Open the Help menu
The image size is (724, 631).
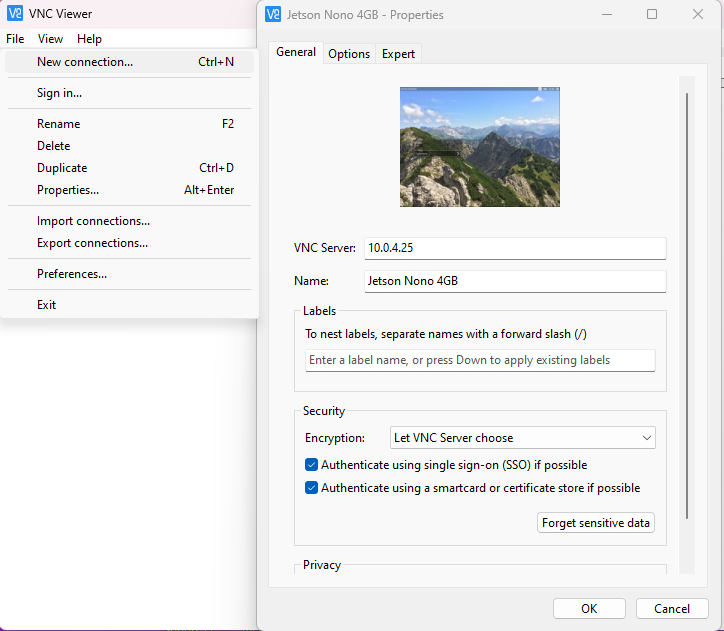(x=89, y=39)
